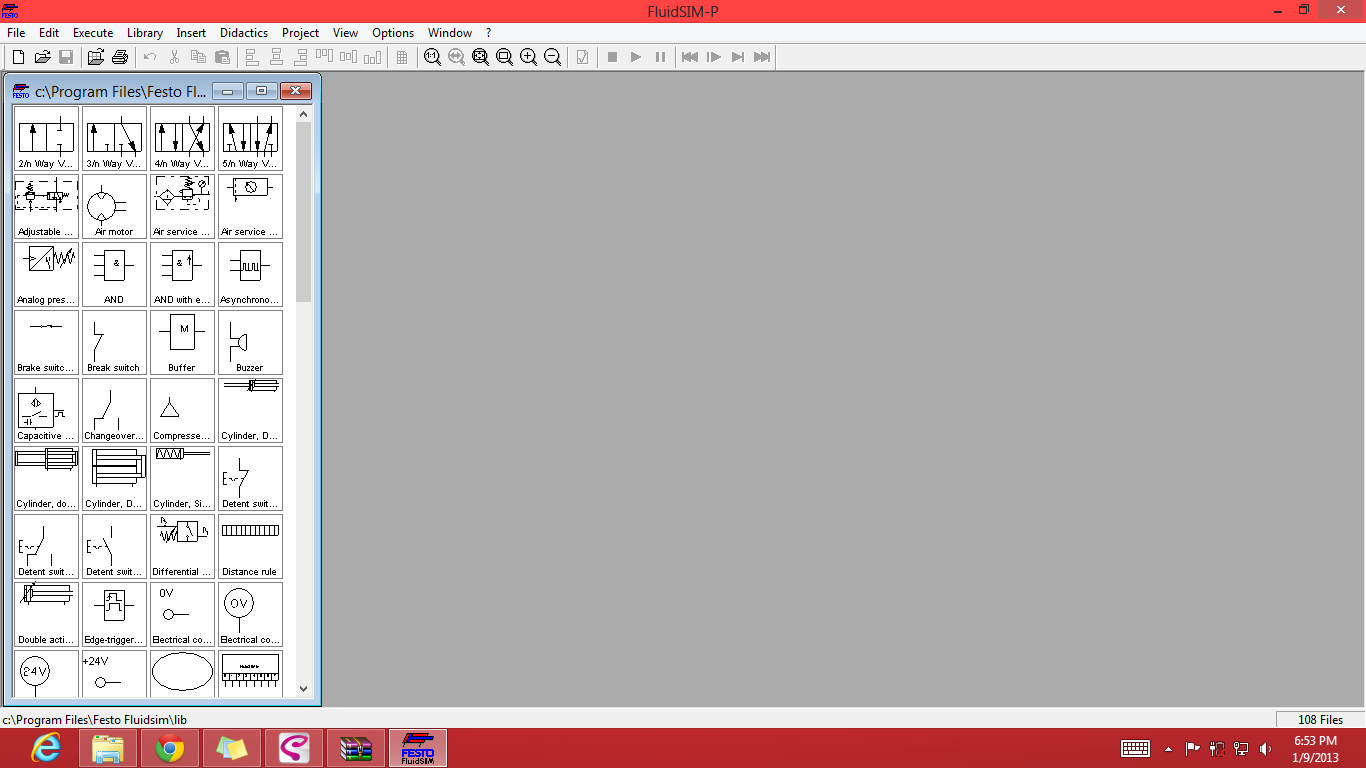Select the Capacitive sensor component
The image size is (1366, 768).
[46, 411]
